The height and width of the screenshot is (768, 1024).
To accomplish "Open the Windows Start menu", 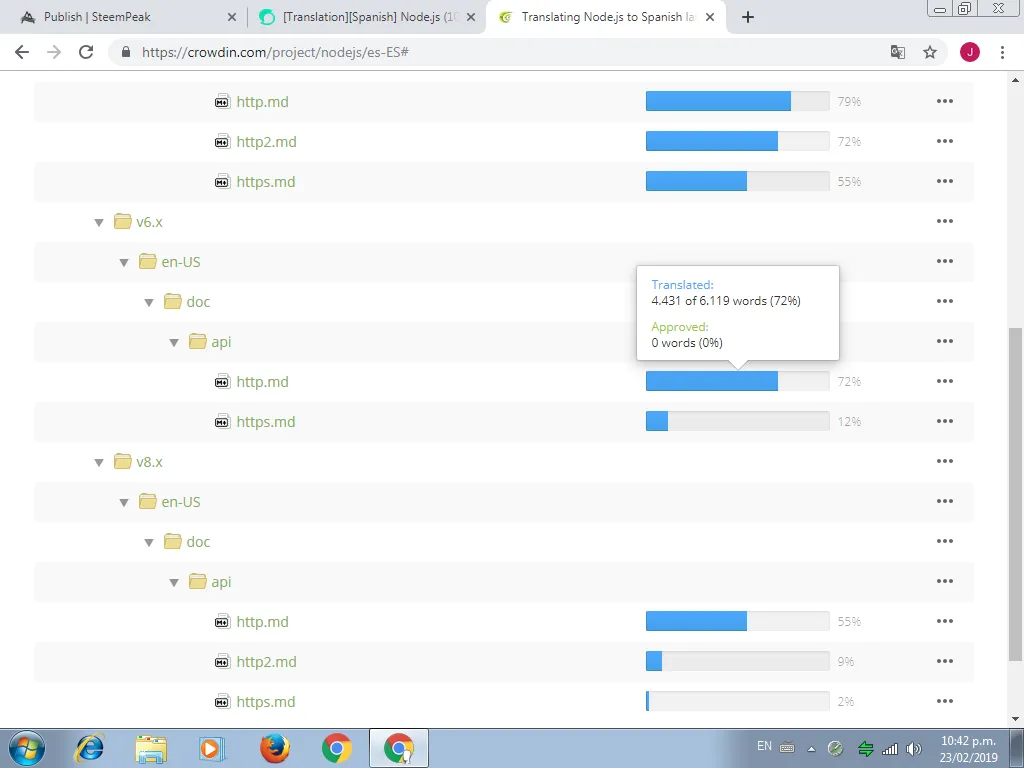I will pyautogui.click(x=27, y=748).
